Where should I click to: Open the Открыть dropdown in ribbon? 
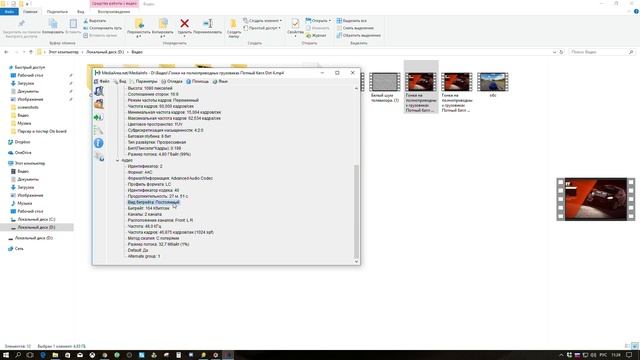coord(319,21)
